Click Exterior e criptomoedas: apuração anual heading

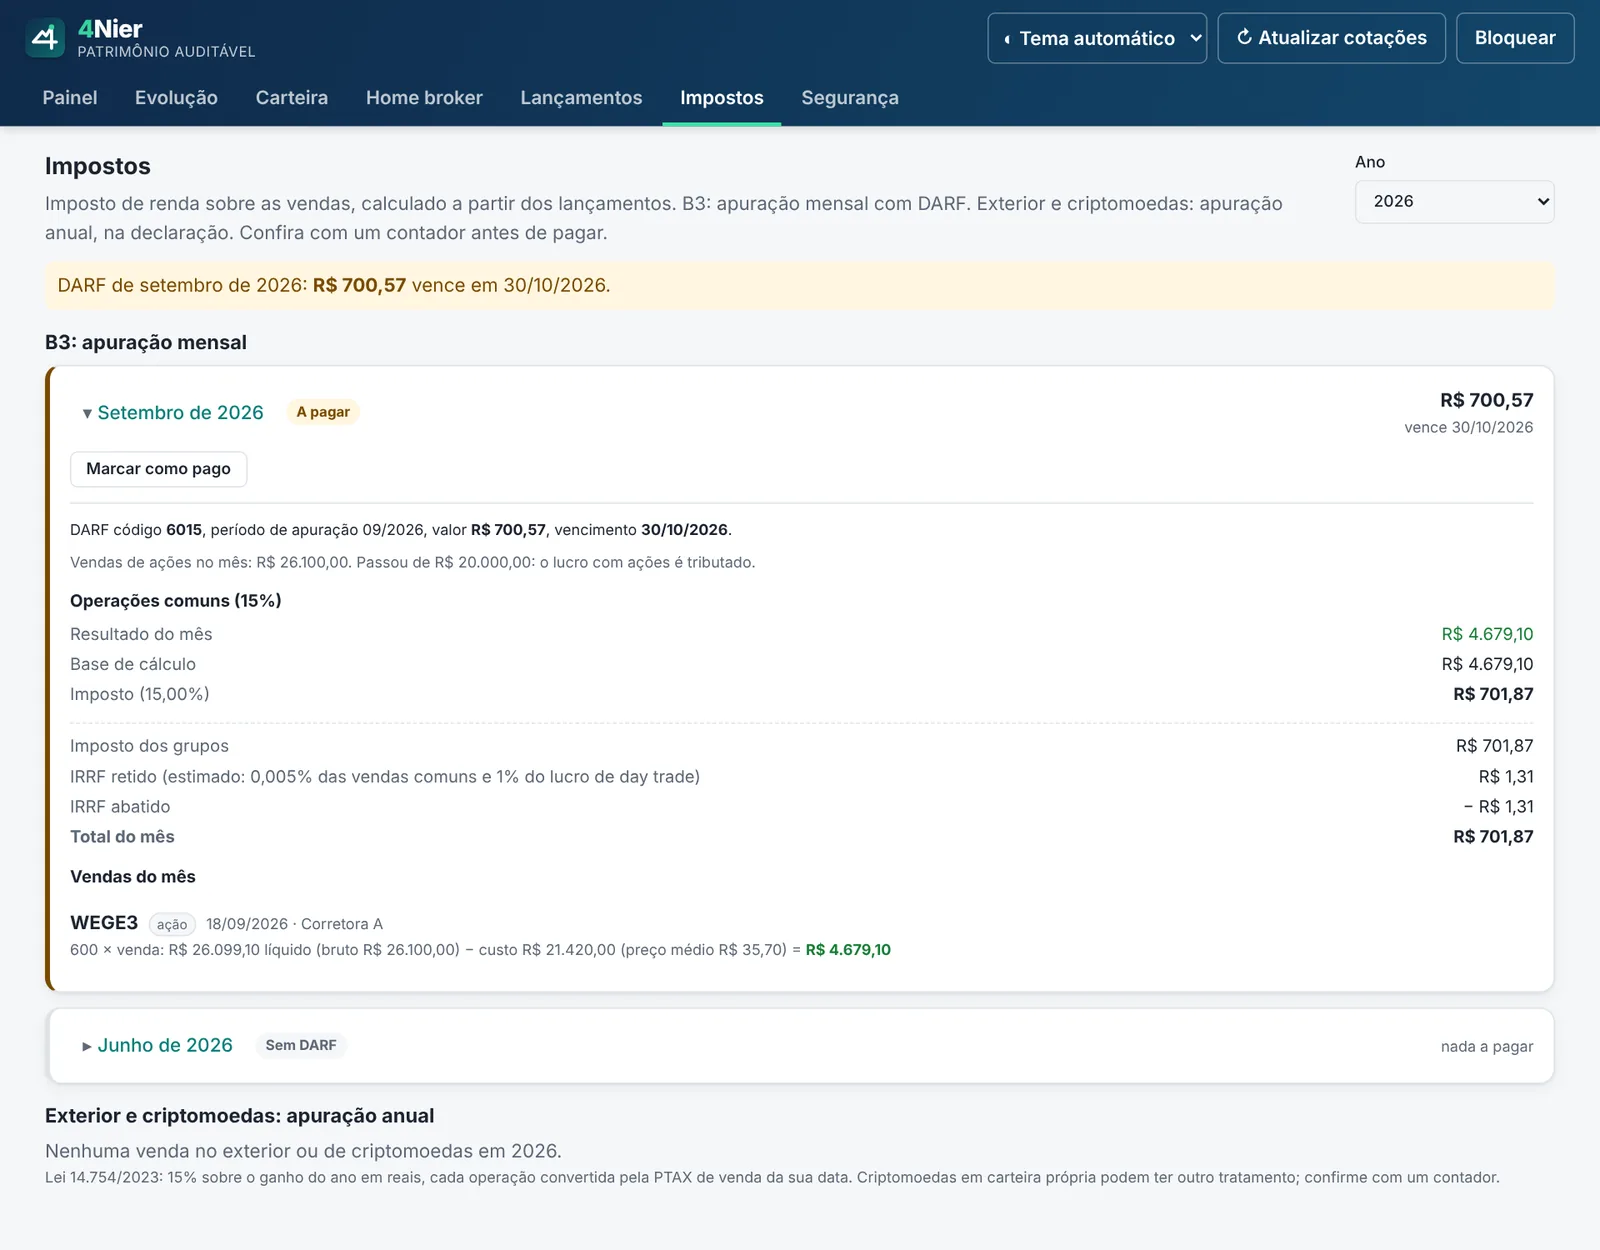click(x=240, y=1116)
